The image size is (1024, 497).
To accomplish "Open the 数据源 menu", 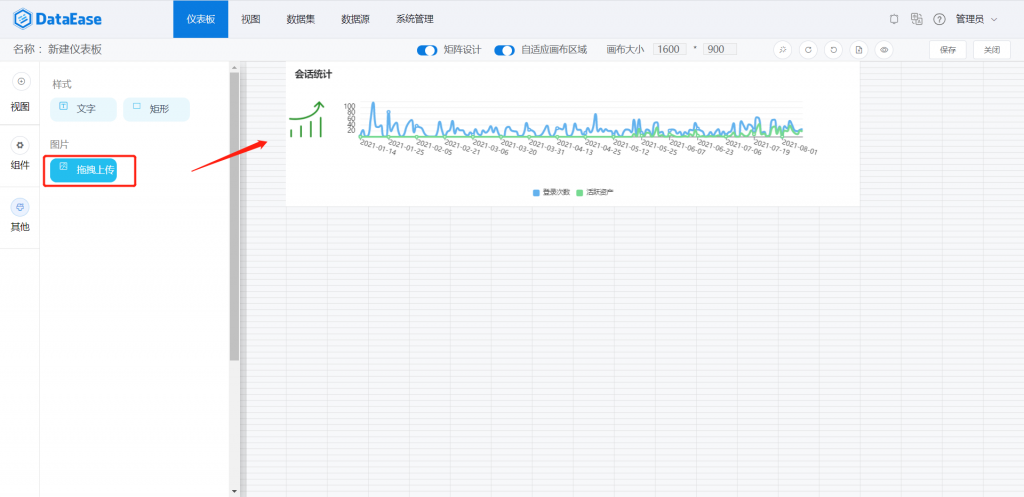I will coord(355,19).
